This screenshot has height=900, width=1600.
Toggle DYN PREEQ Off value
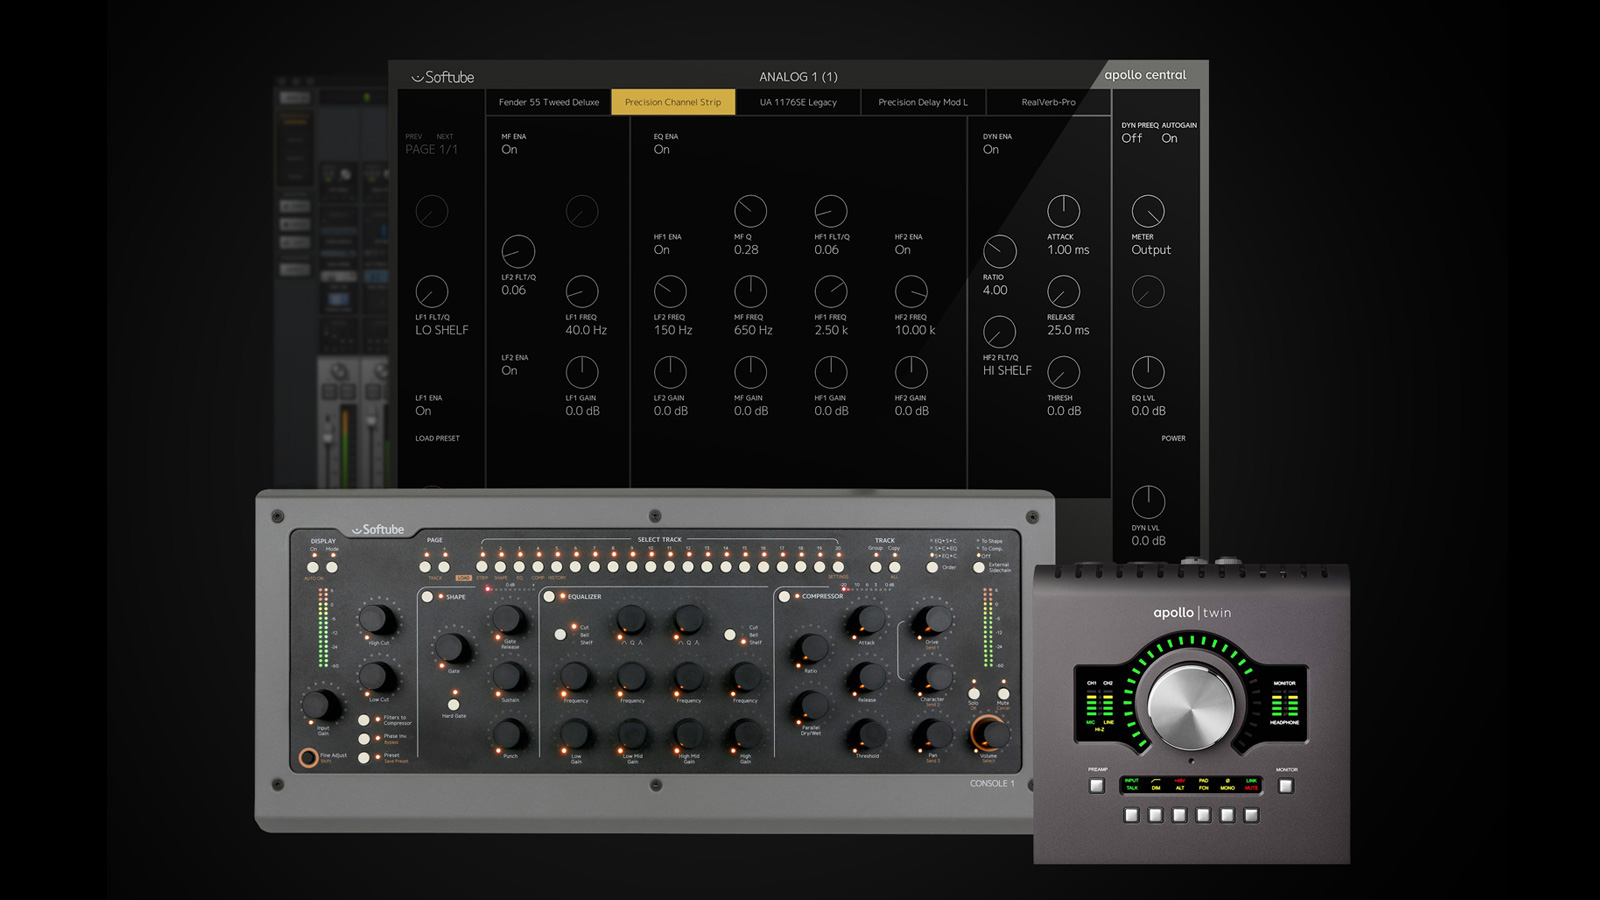1132,138
